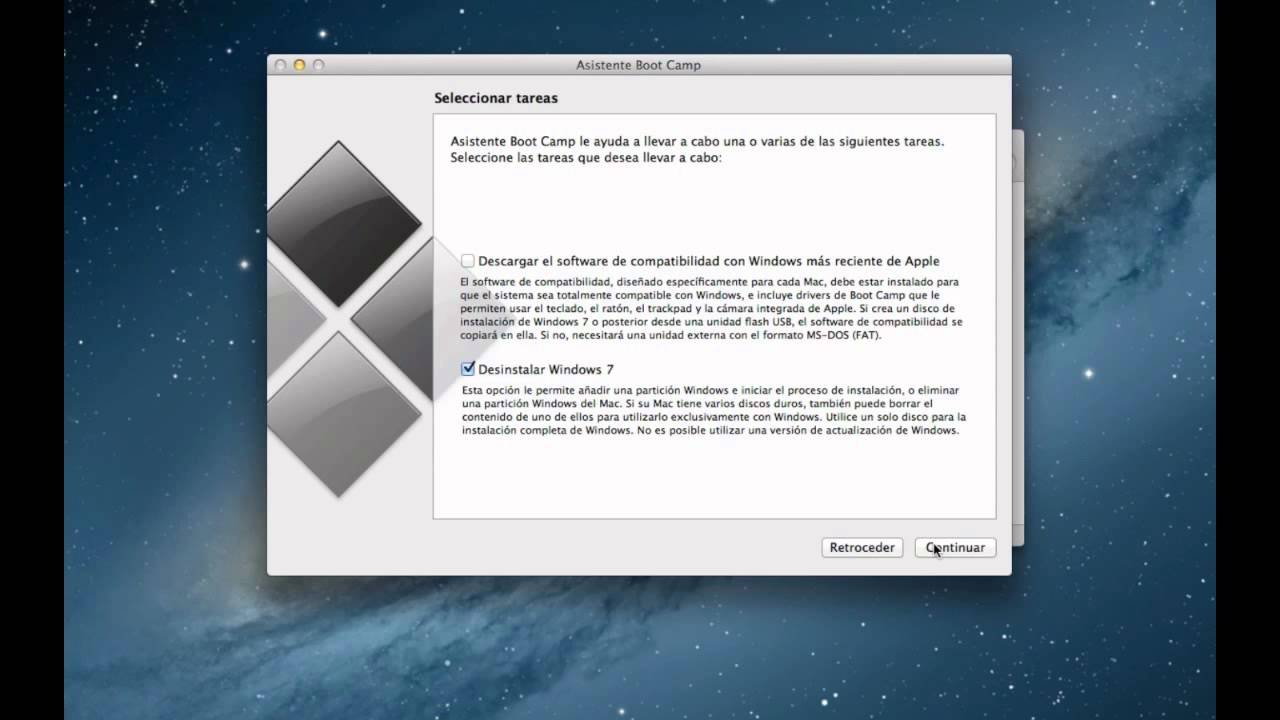The image size is (1280, 720).
Task: Minimize the Asistente Boot Camp window
Action: click(x=299, y=65)
